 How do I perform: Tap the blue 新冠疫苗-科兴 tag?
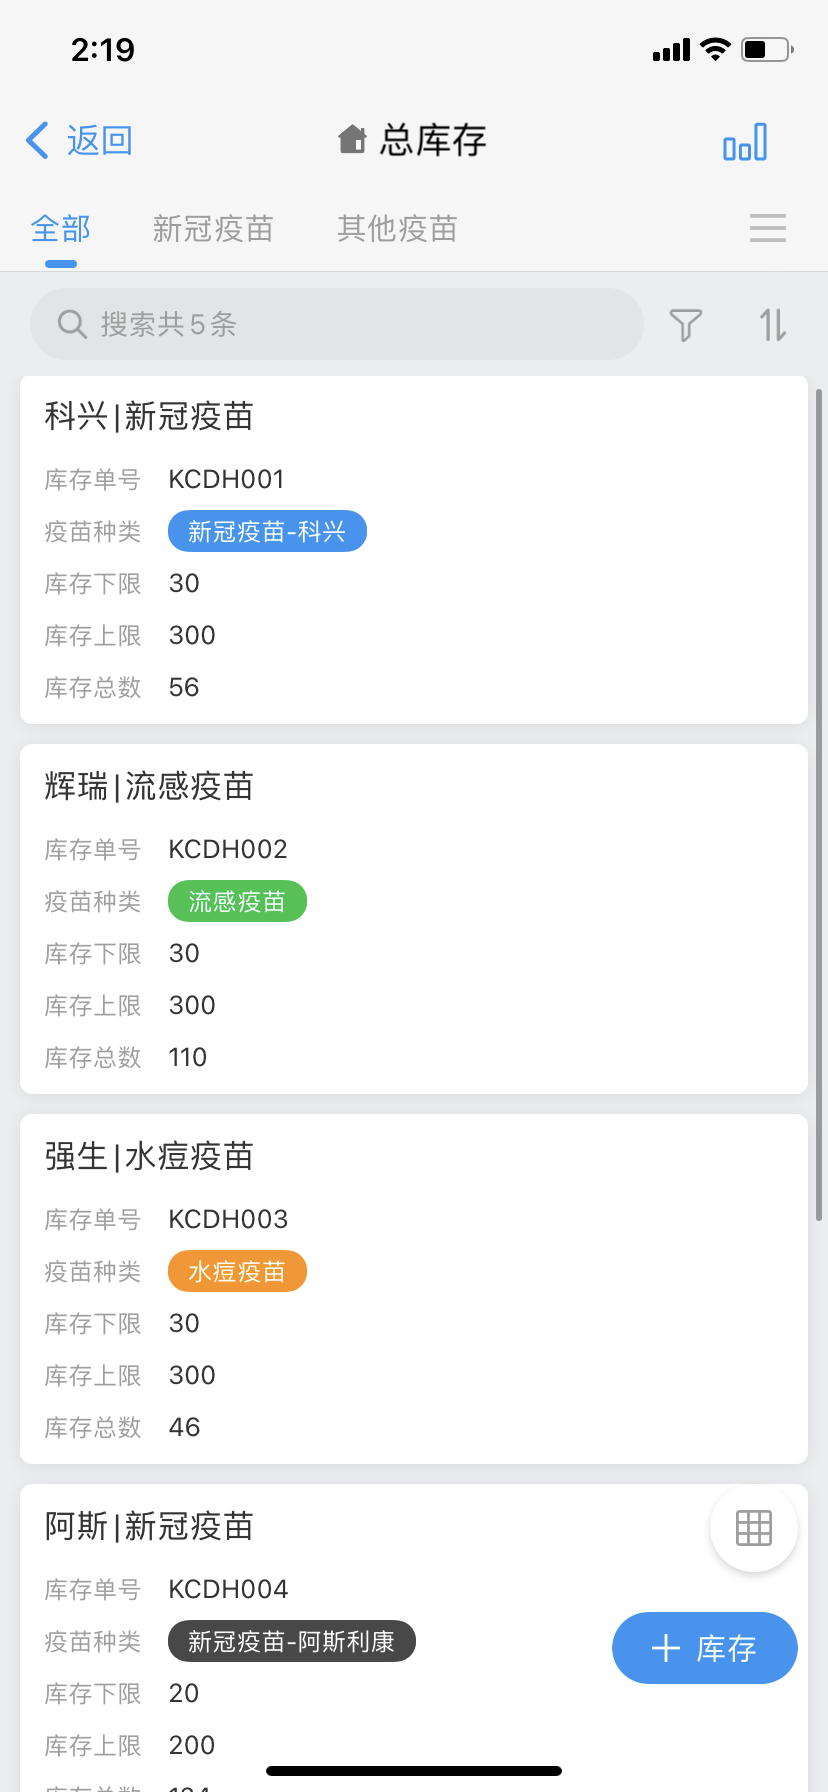pos(267,532)
